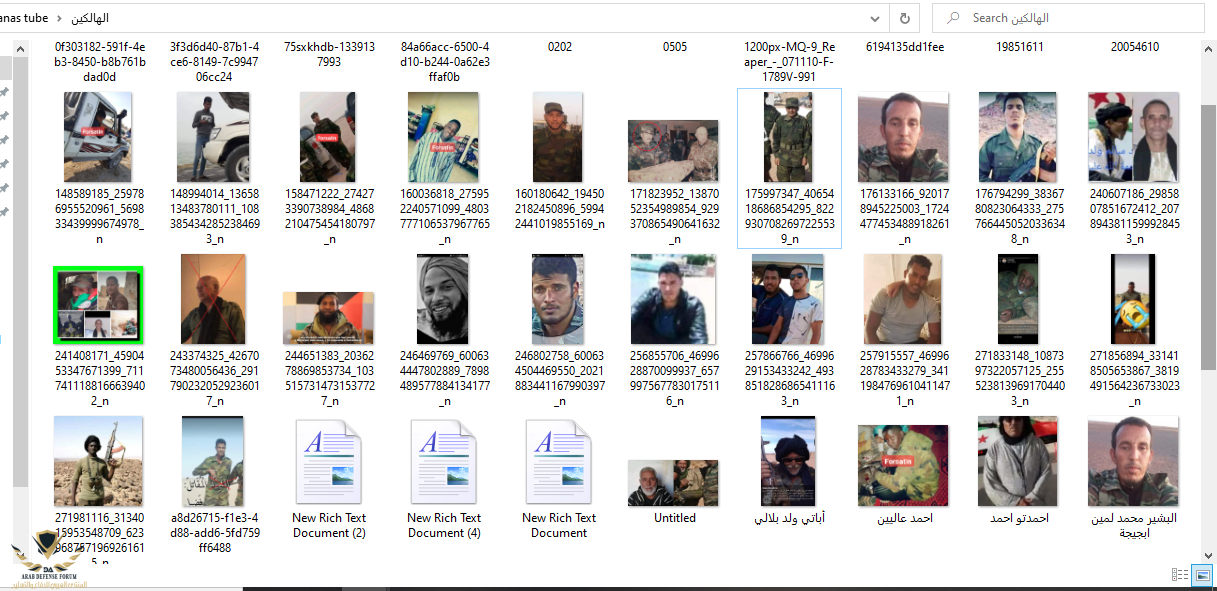
Task: Click the refresh icon beside the address bar
Action: click(x=905, y=18)
